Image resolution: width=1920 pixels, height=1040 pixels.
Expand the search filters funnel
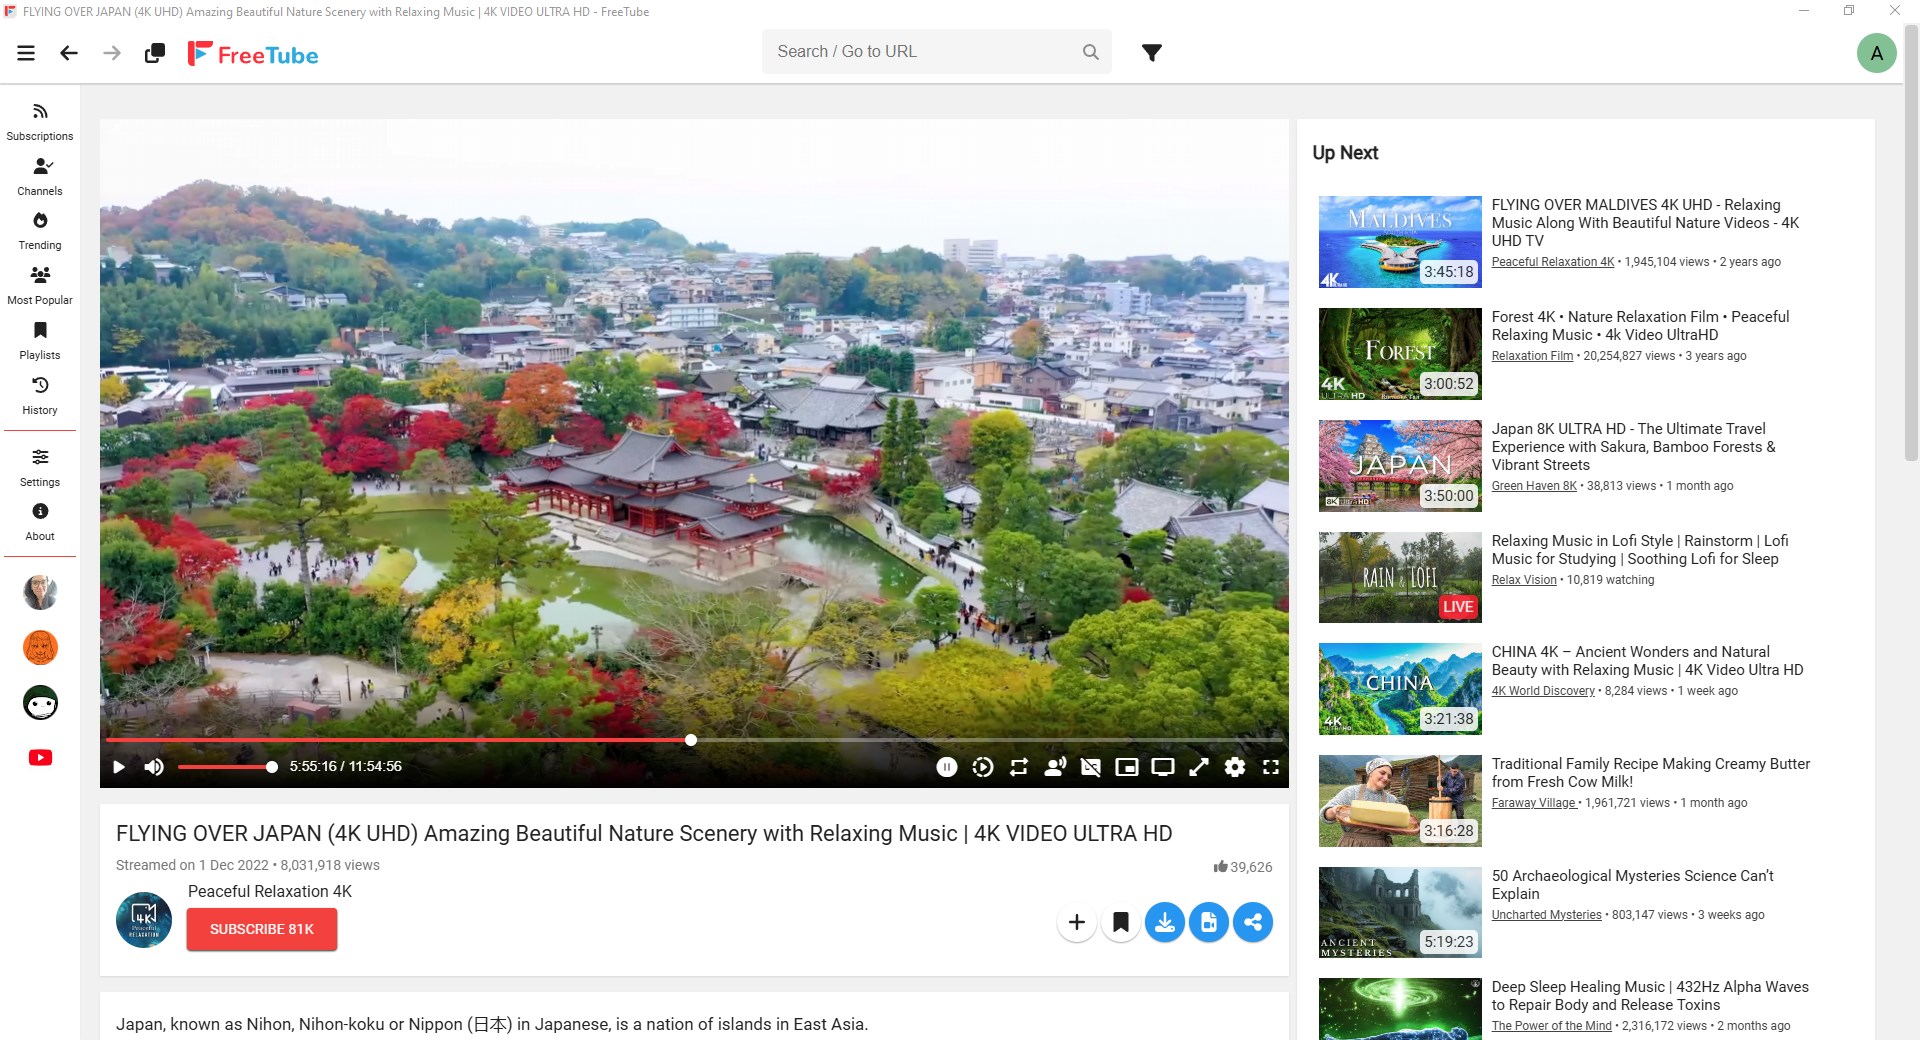[x=1152, y=52]
